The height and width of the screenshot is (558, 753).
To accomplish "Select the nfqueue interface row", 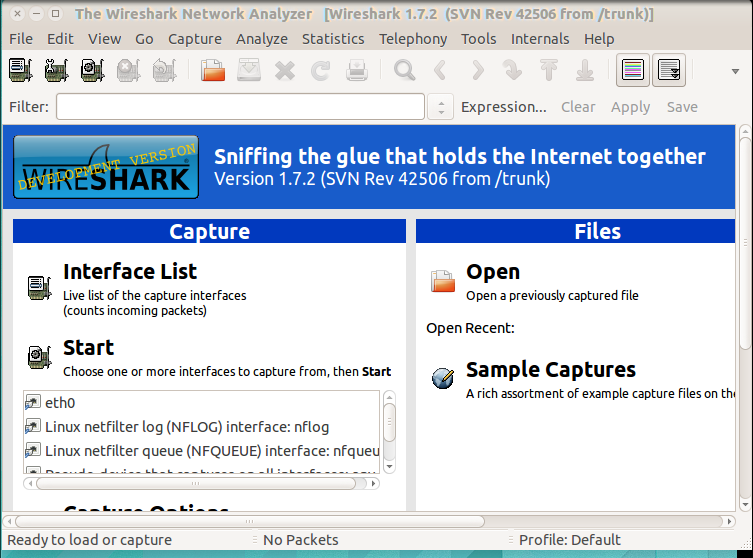I will [201, 450].
